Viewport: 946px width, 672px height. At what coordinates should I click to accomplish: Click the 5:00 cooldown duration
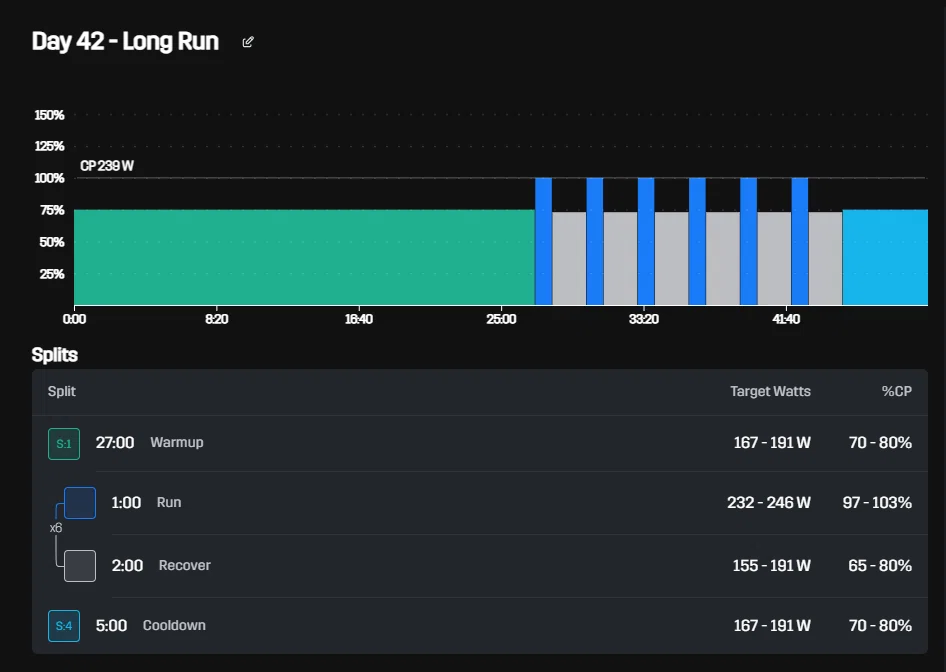[x=111, y=626]
